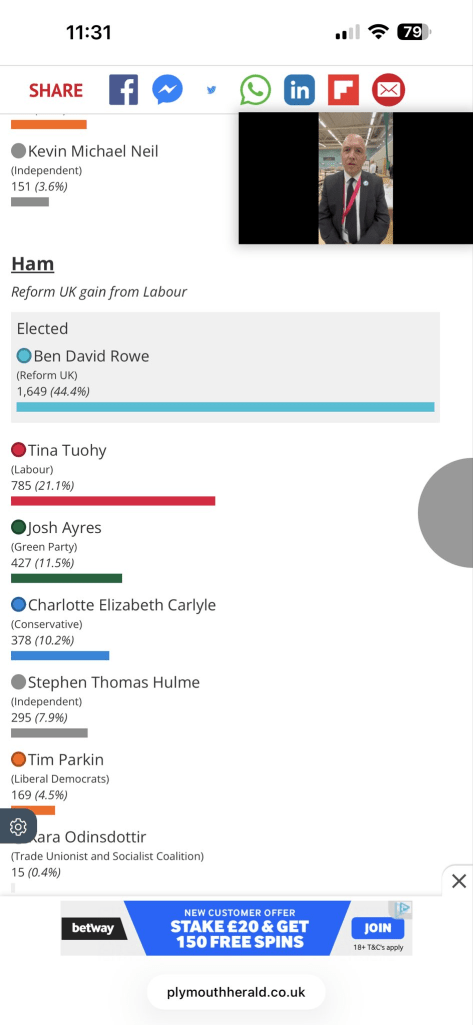Play the floating video thumbnail

point(355,178)
